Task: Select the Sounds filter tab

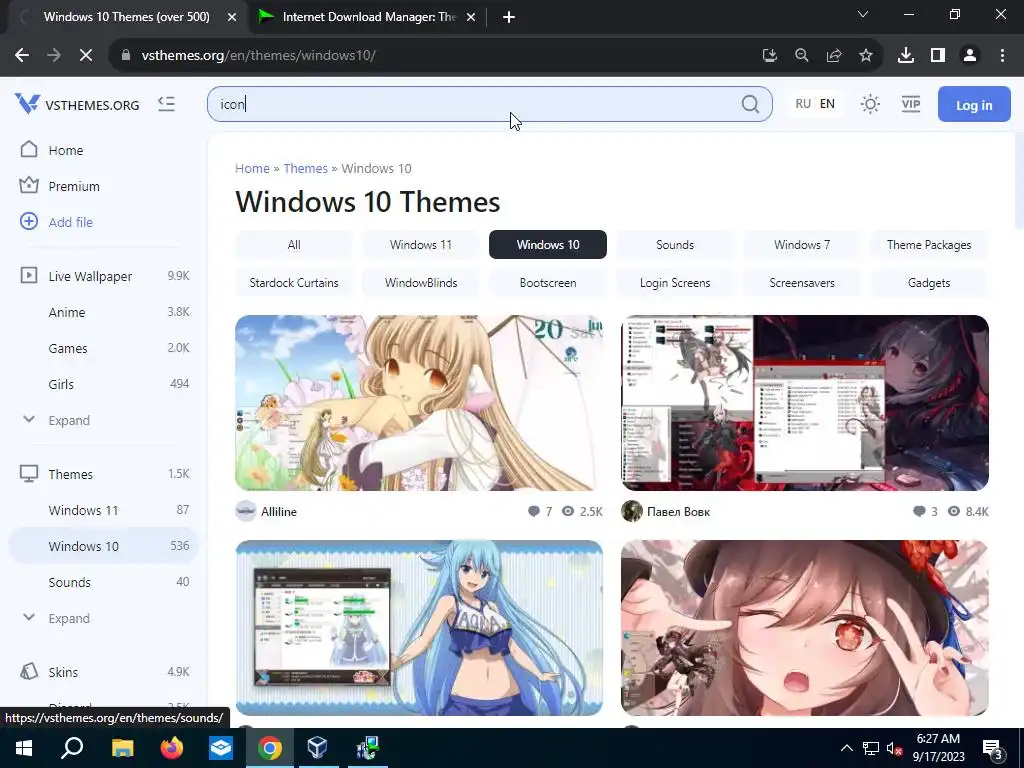Action: [x=675, y=245]
